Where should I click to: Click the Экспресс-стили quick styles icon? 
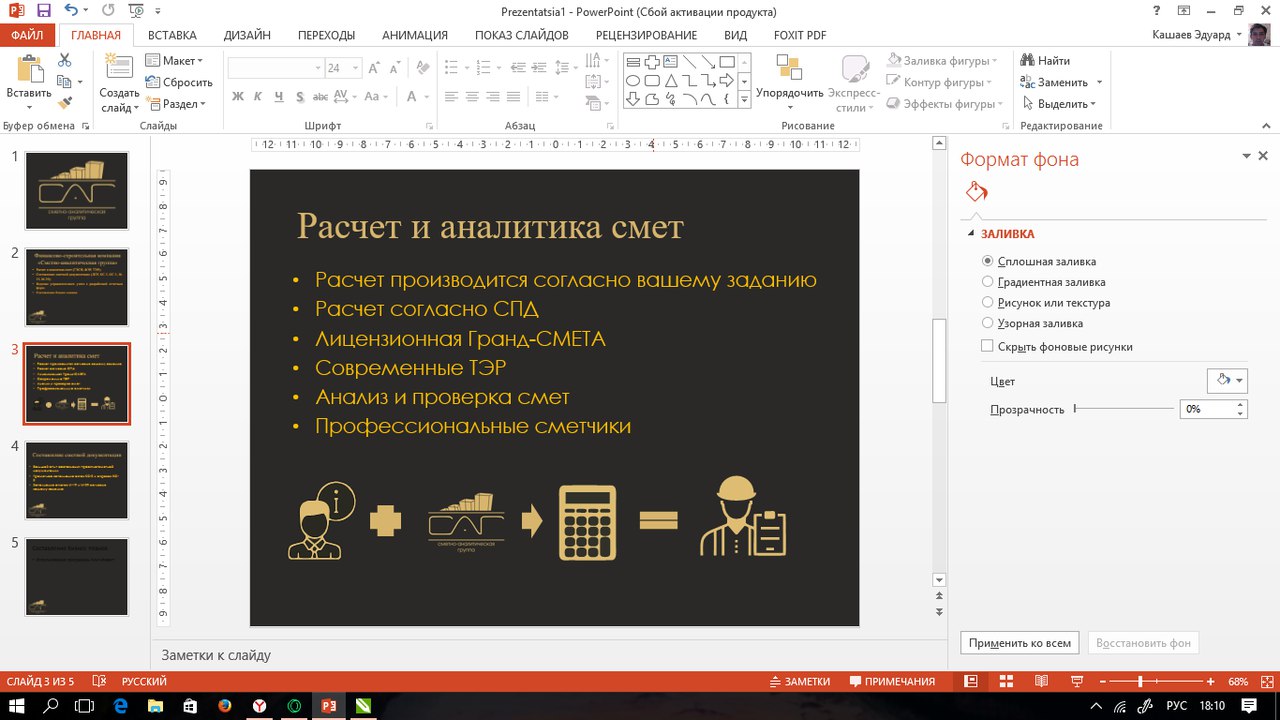[x=855, y=70]
